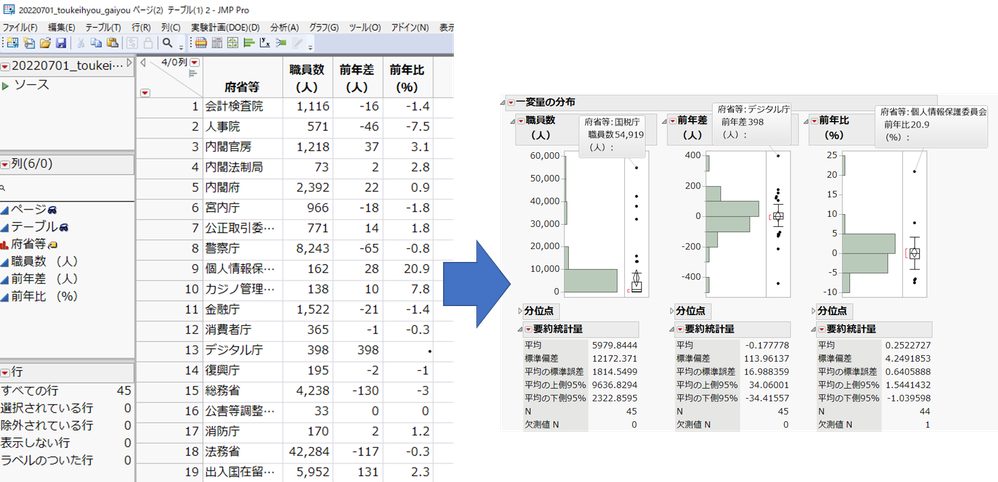Viewport: 998px width, 482px height.
Task: Open the red triangle menu next to 4/0列
Action: (x=195, y=62)
